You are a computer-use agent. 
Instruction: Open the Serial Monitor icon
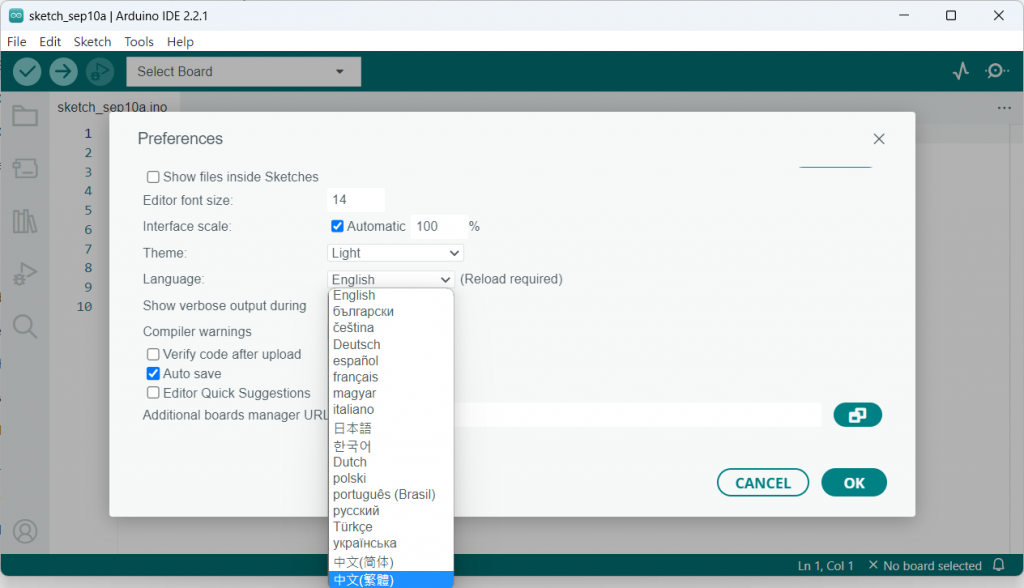[x=997, y=71]
